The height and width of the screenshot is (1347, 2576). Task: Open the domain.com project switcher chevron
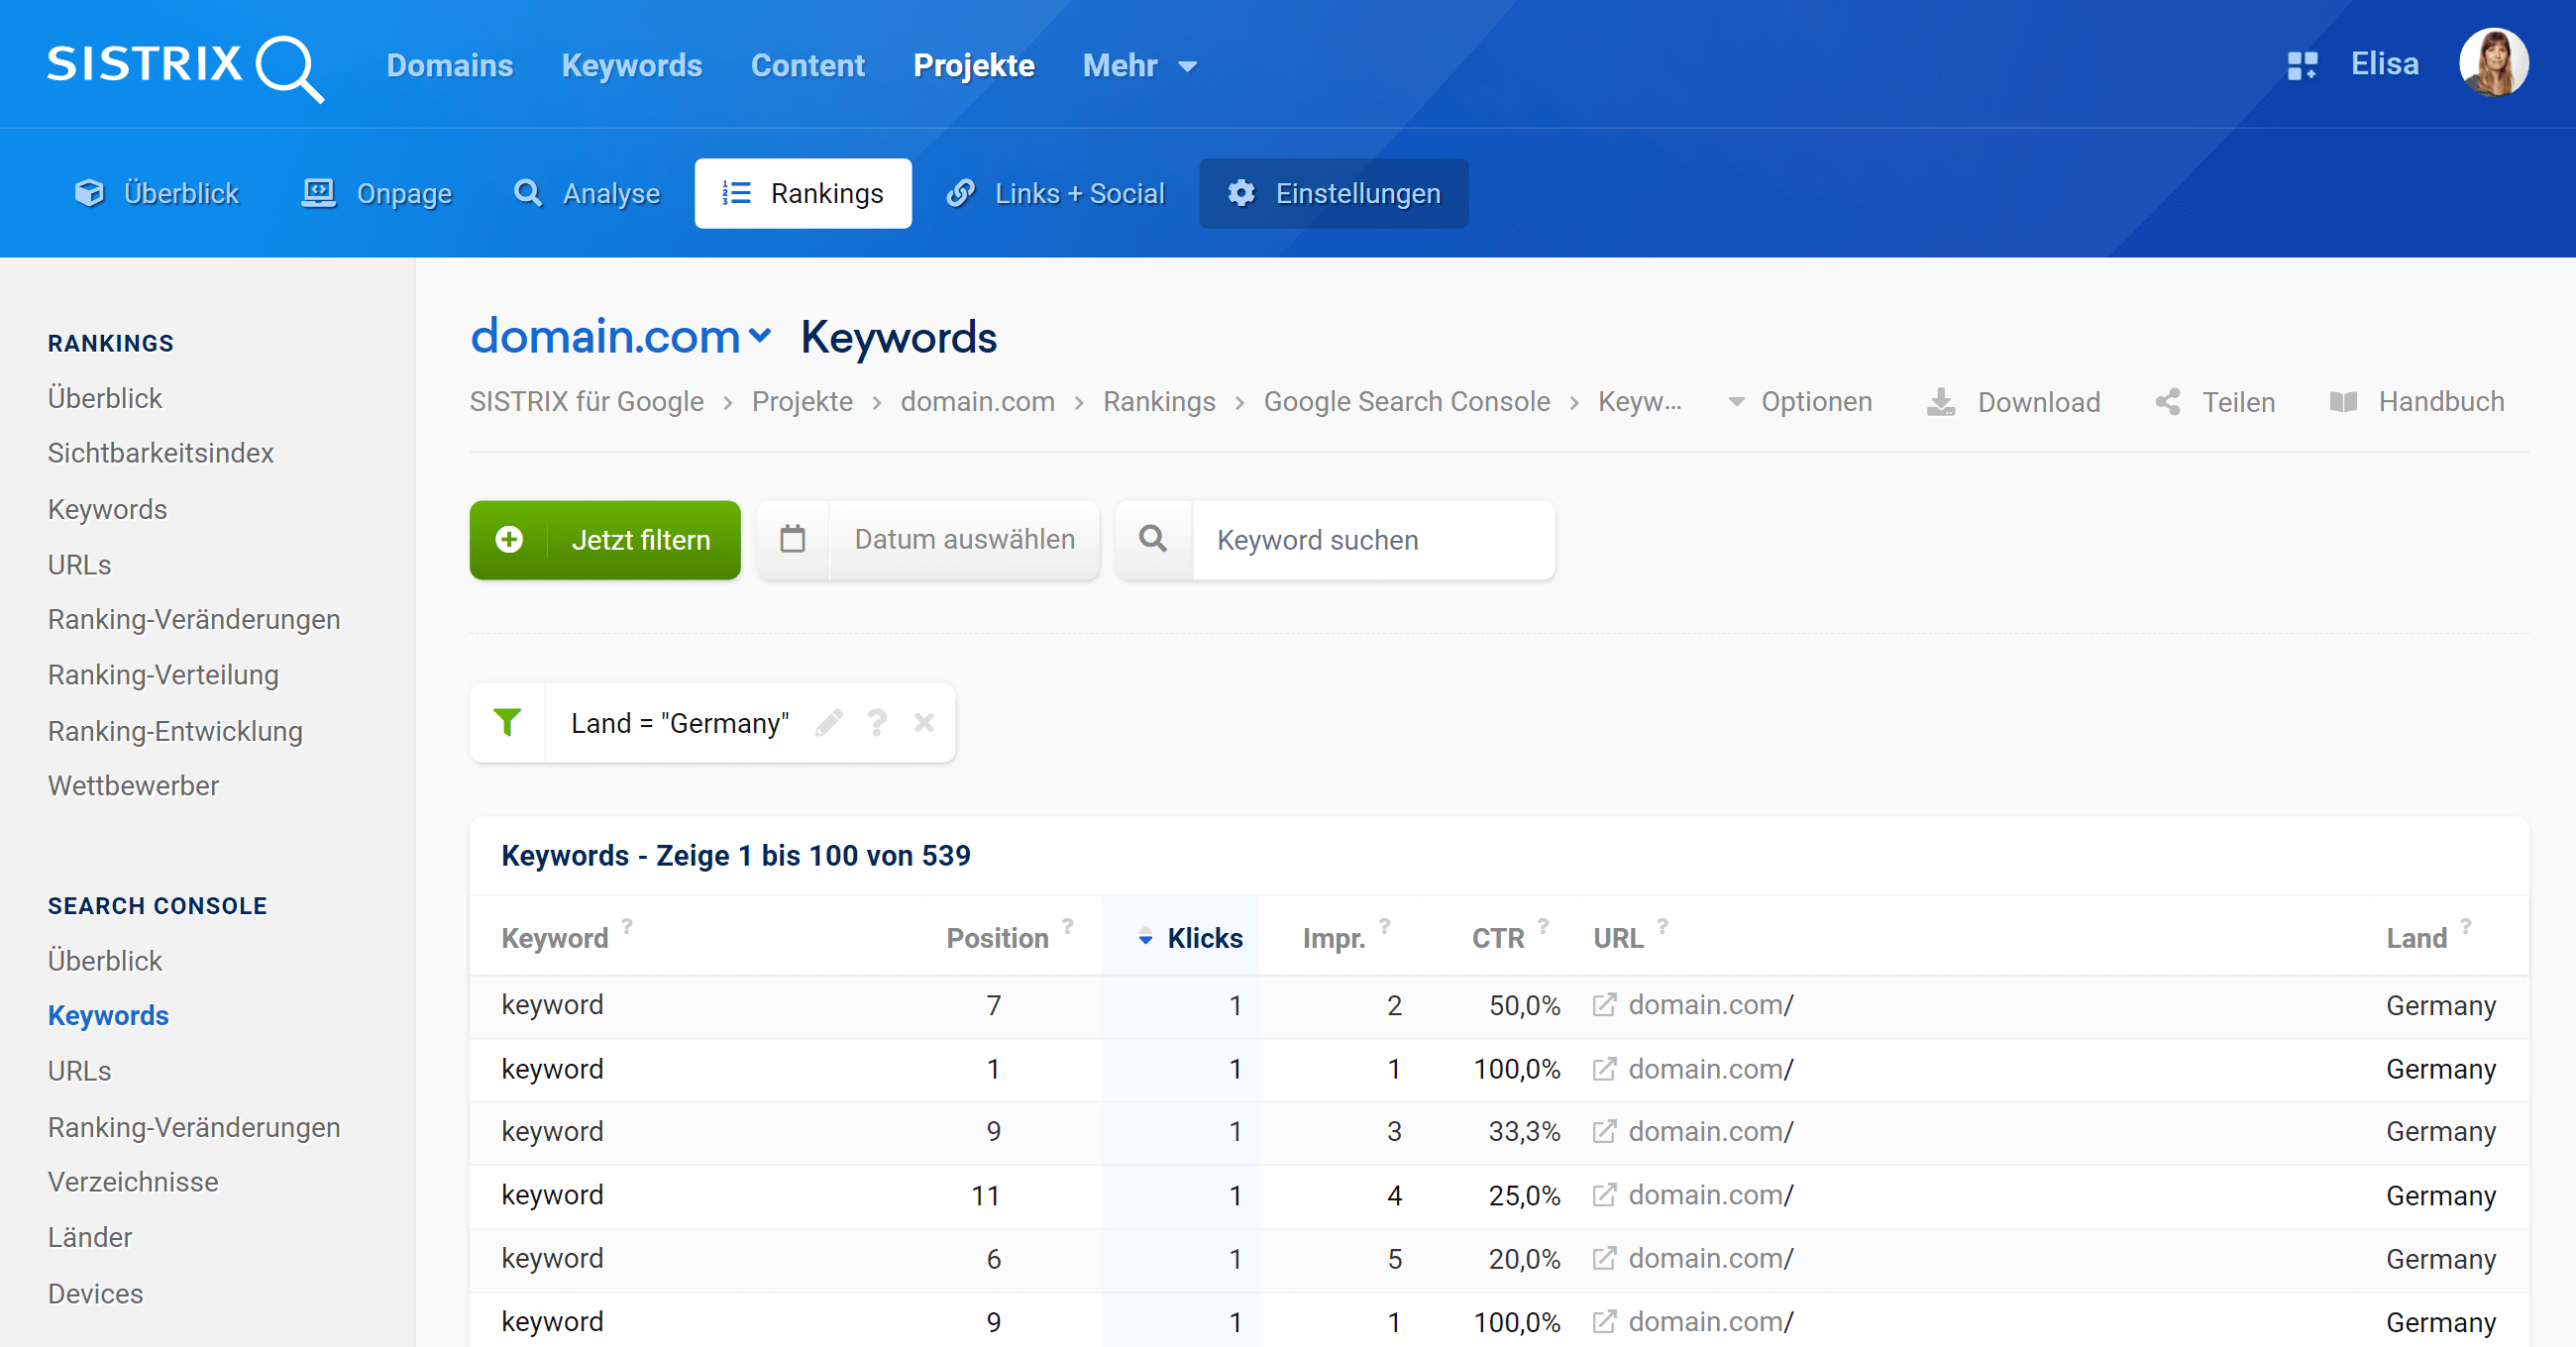coord(760,336)
